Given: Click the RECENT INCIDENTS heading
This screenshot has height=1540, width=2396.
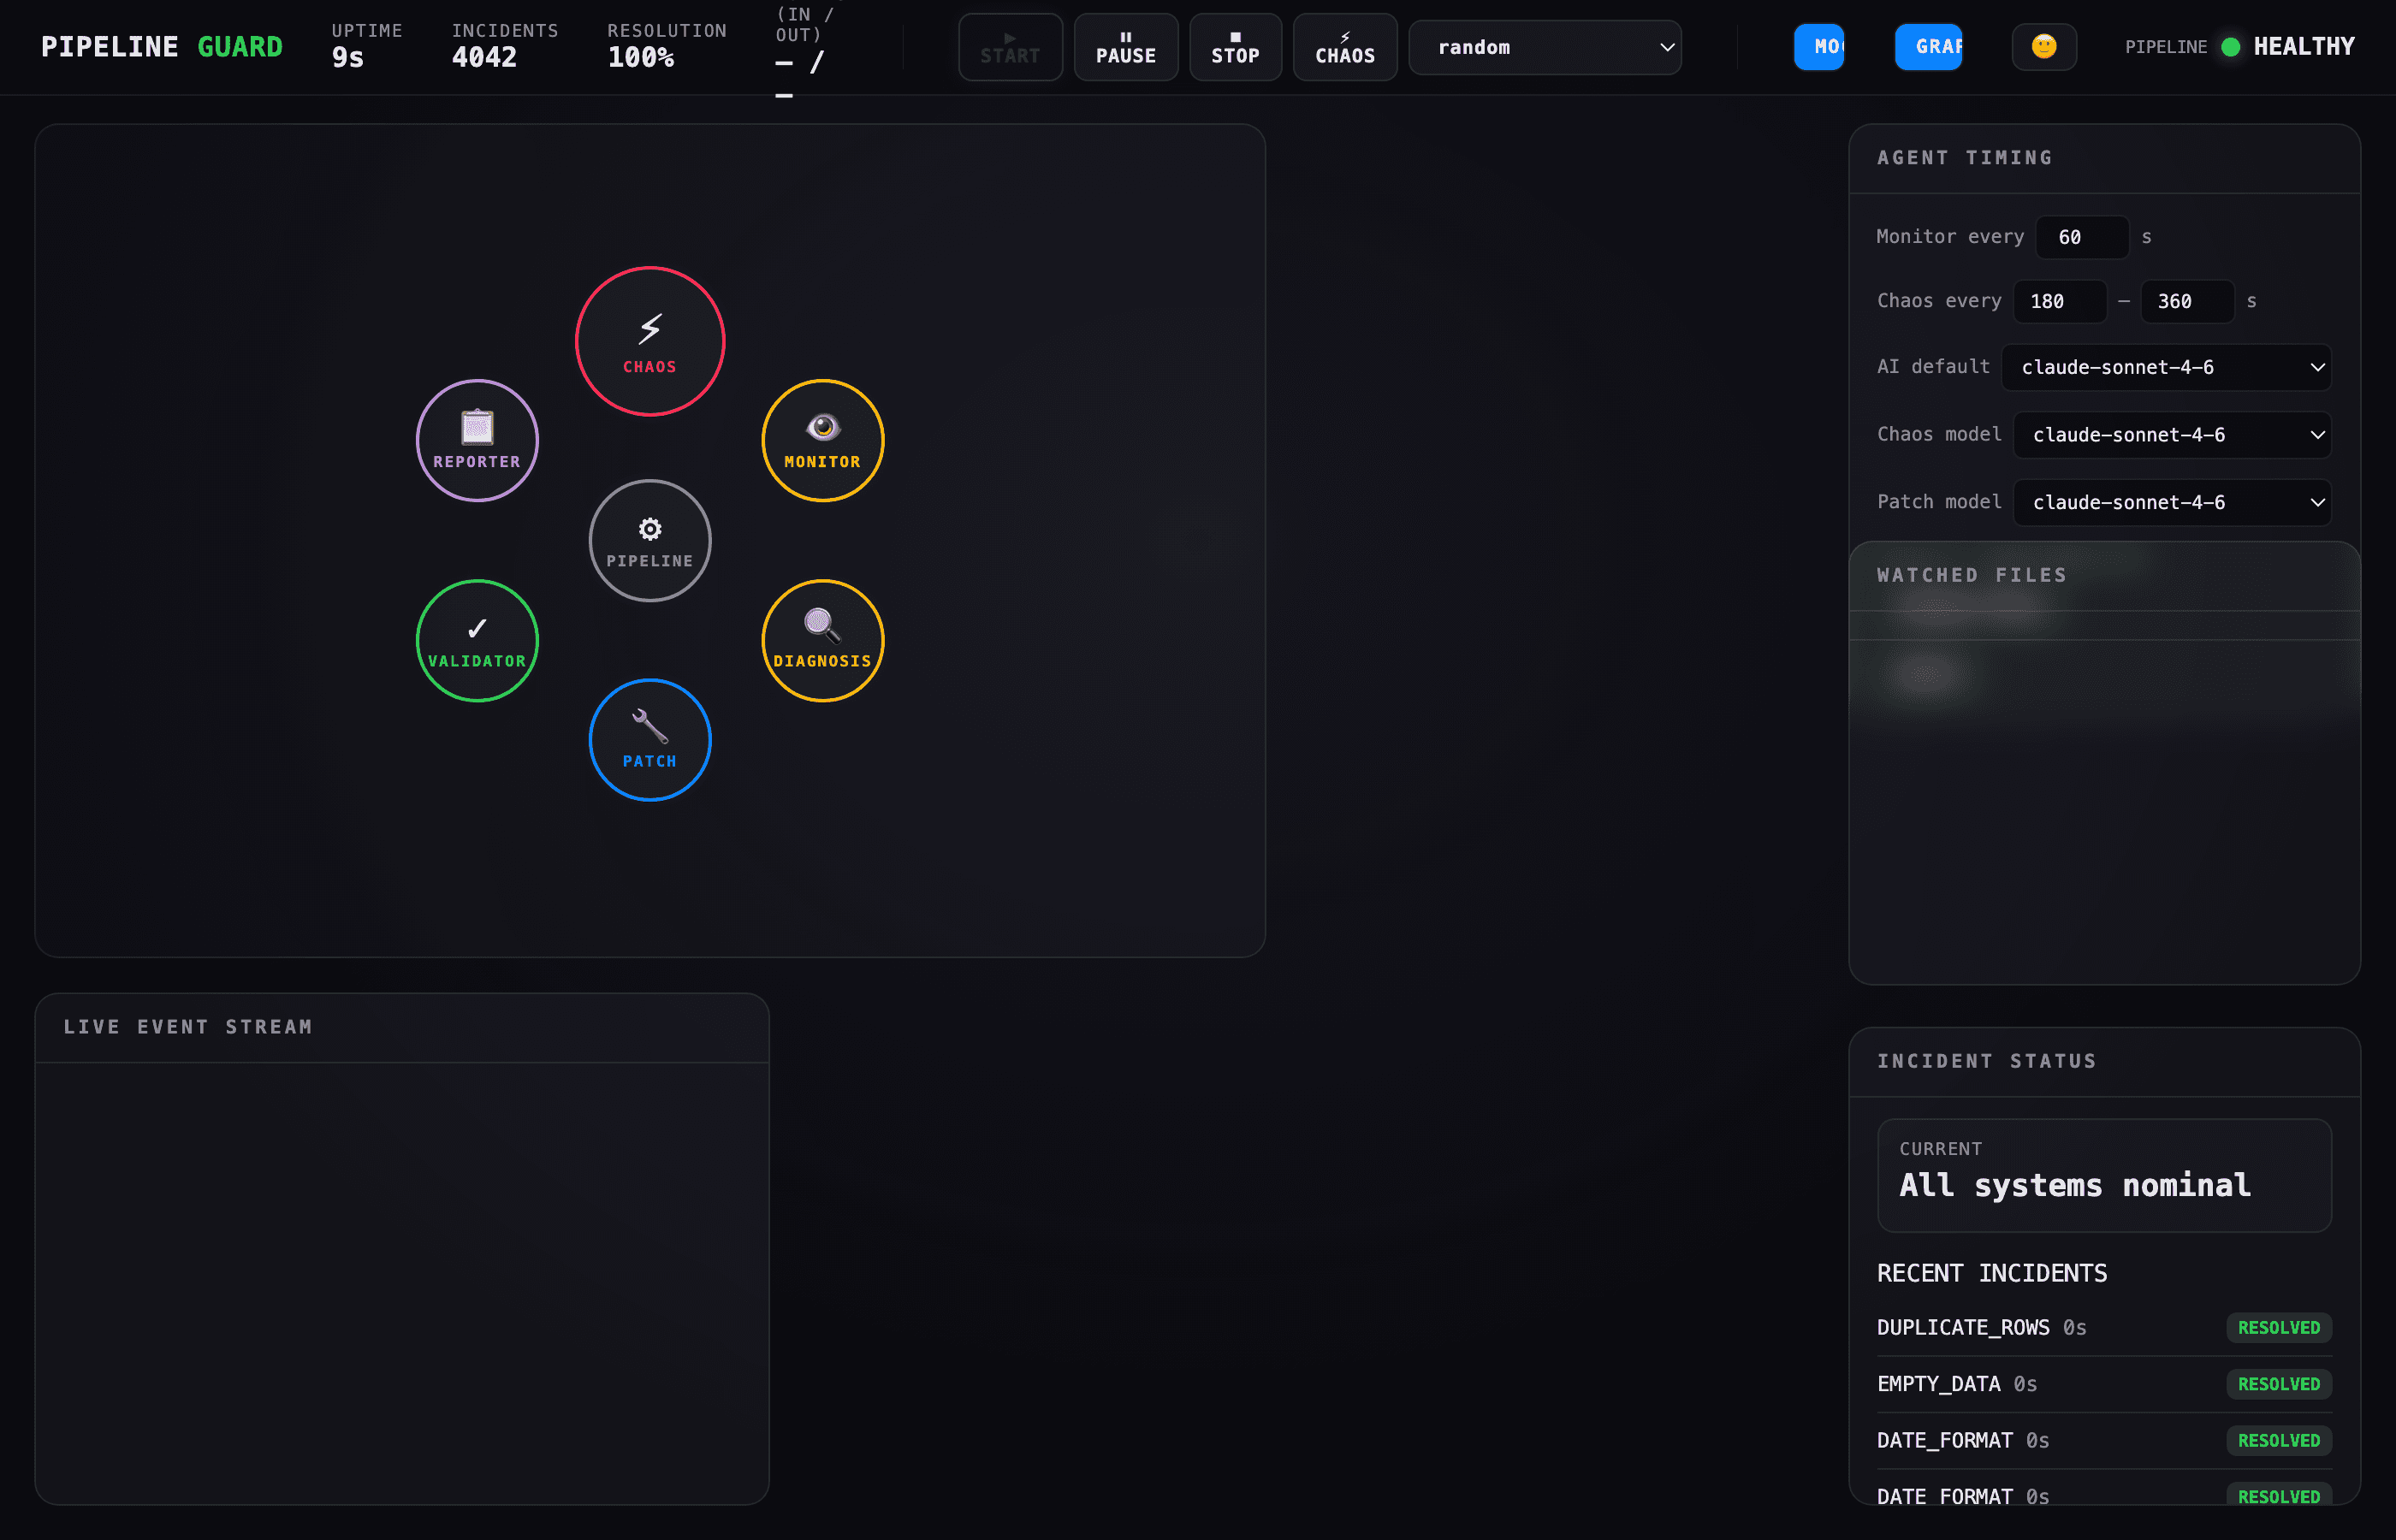Looking at the screenshot, I should pos(1992,1273).
